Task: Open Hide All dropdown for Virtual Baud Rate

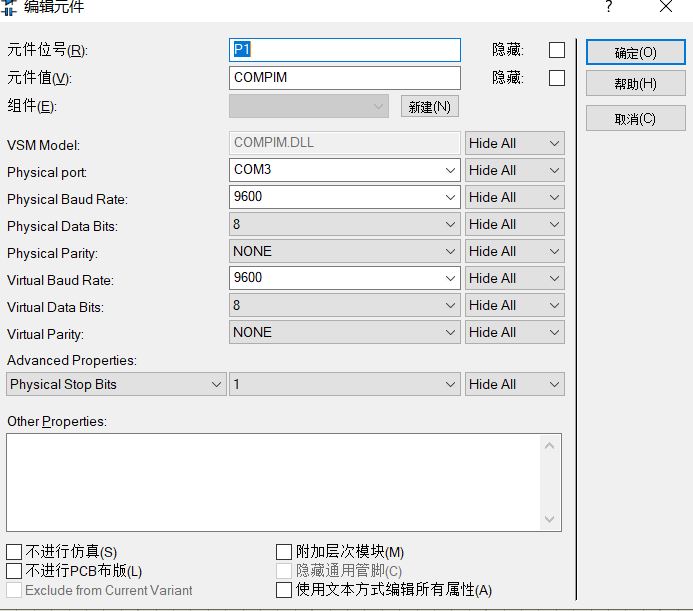Action: tap(514, 278)
